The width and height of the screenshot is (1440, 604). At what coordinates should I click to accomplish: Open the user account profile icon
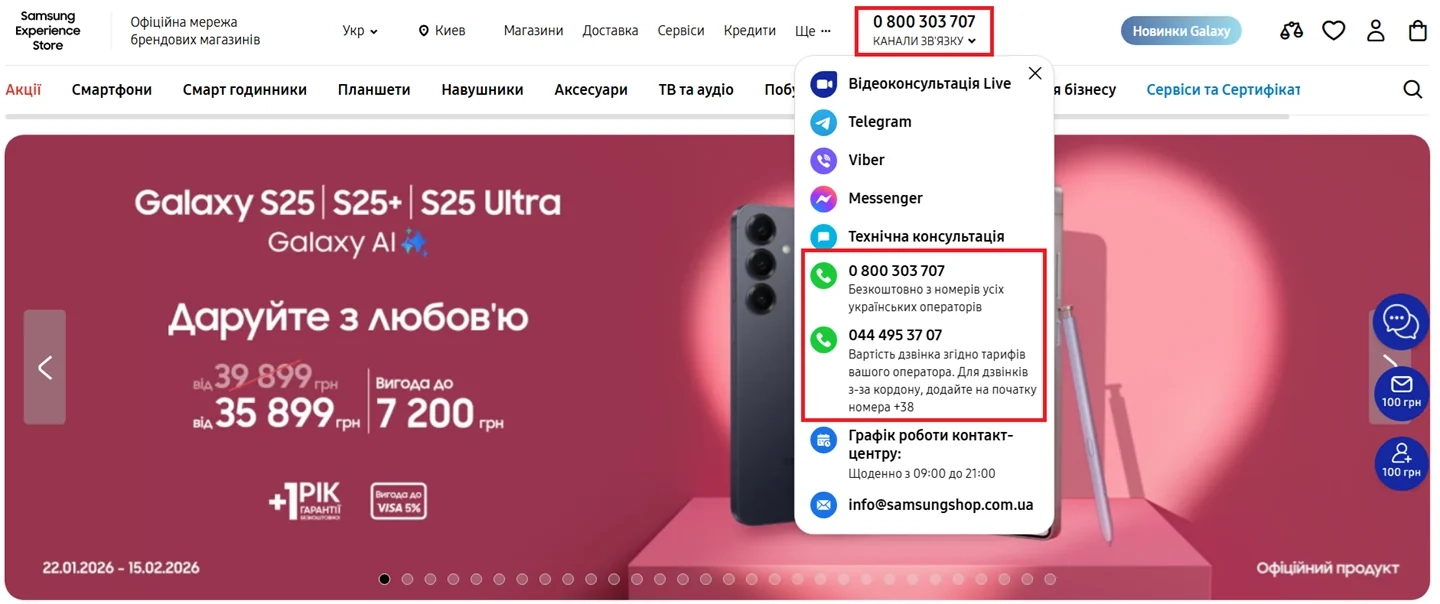coord(1376,31)
